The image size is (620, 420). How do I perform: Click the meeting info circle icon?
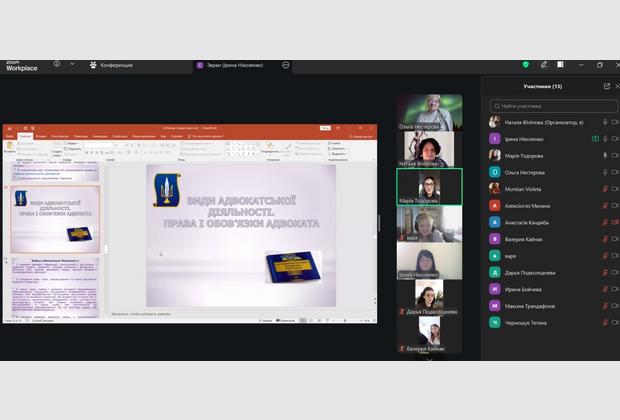click(57, 64)
